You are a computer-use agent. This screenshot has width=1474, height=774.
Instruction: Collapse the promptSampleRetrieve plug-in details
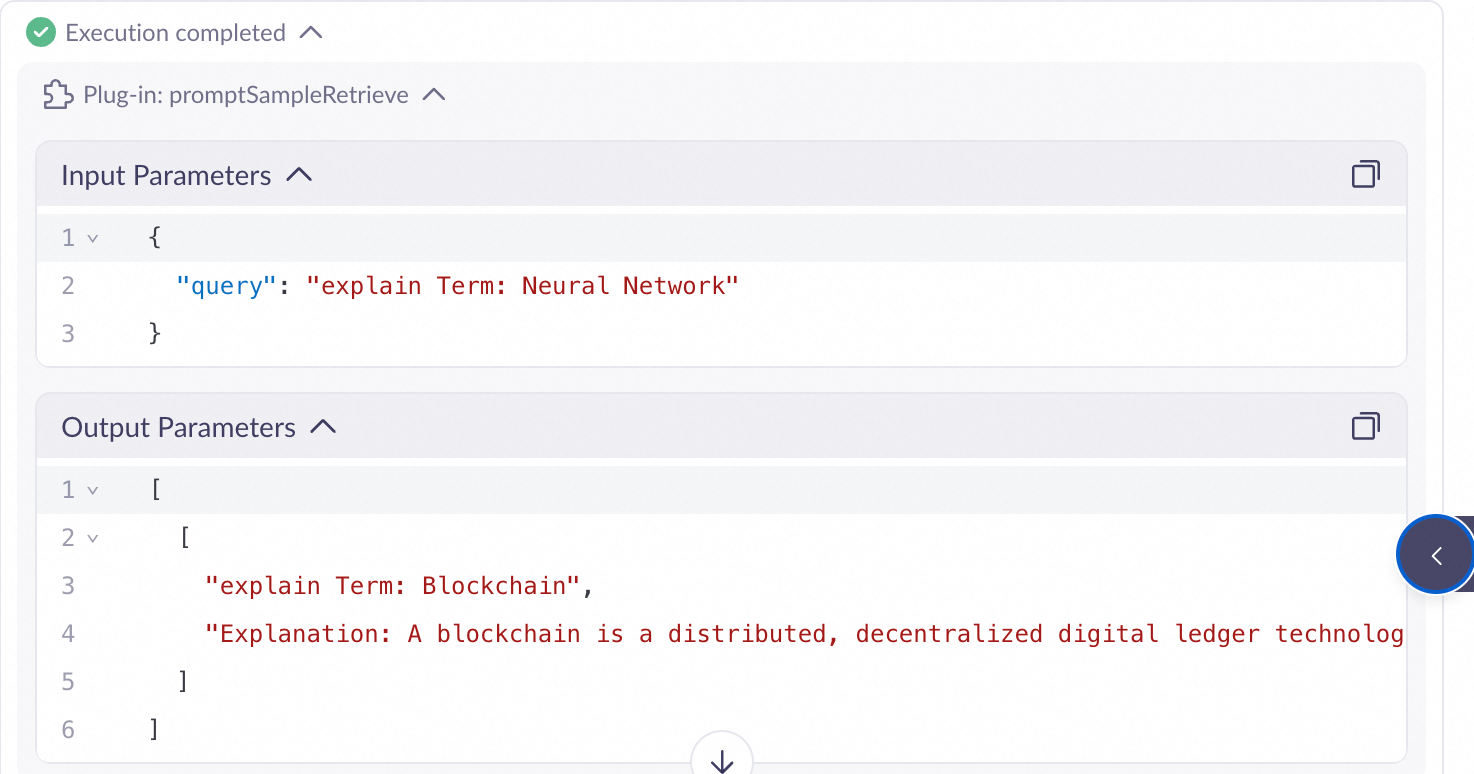point(433,95)
